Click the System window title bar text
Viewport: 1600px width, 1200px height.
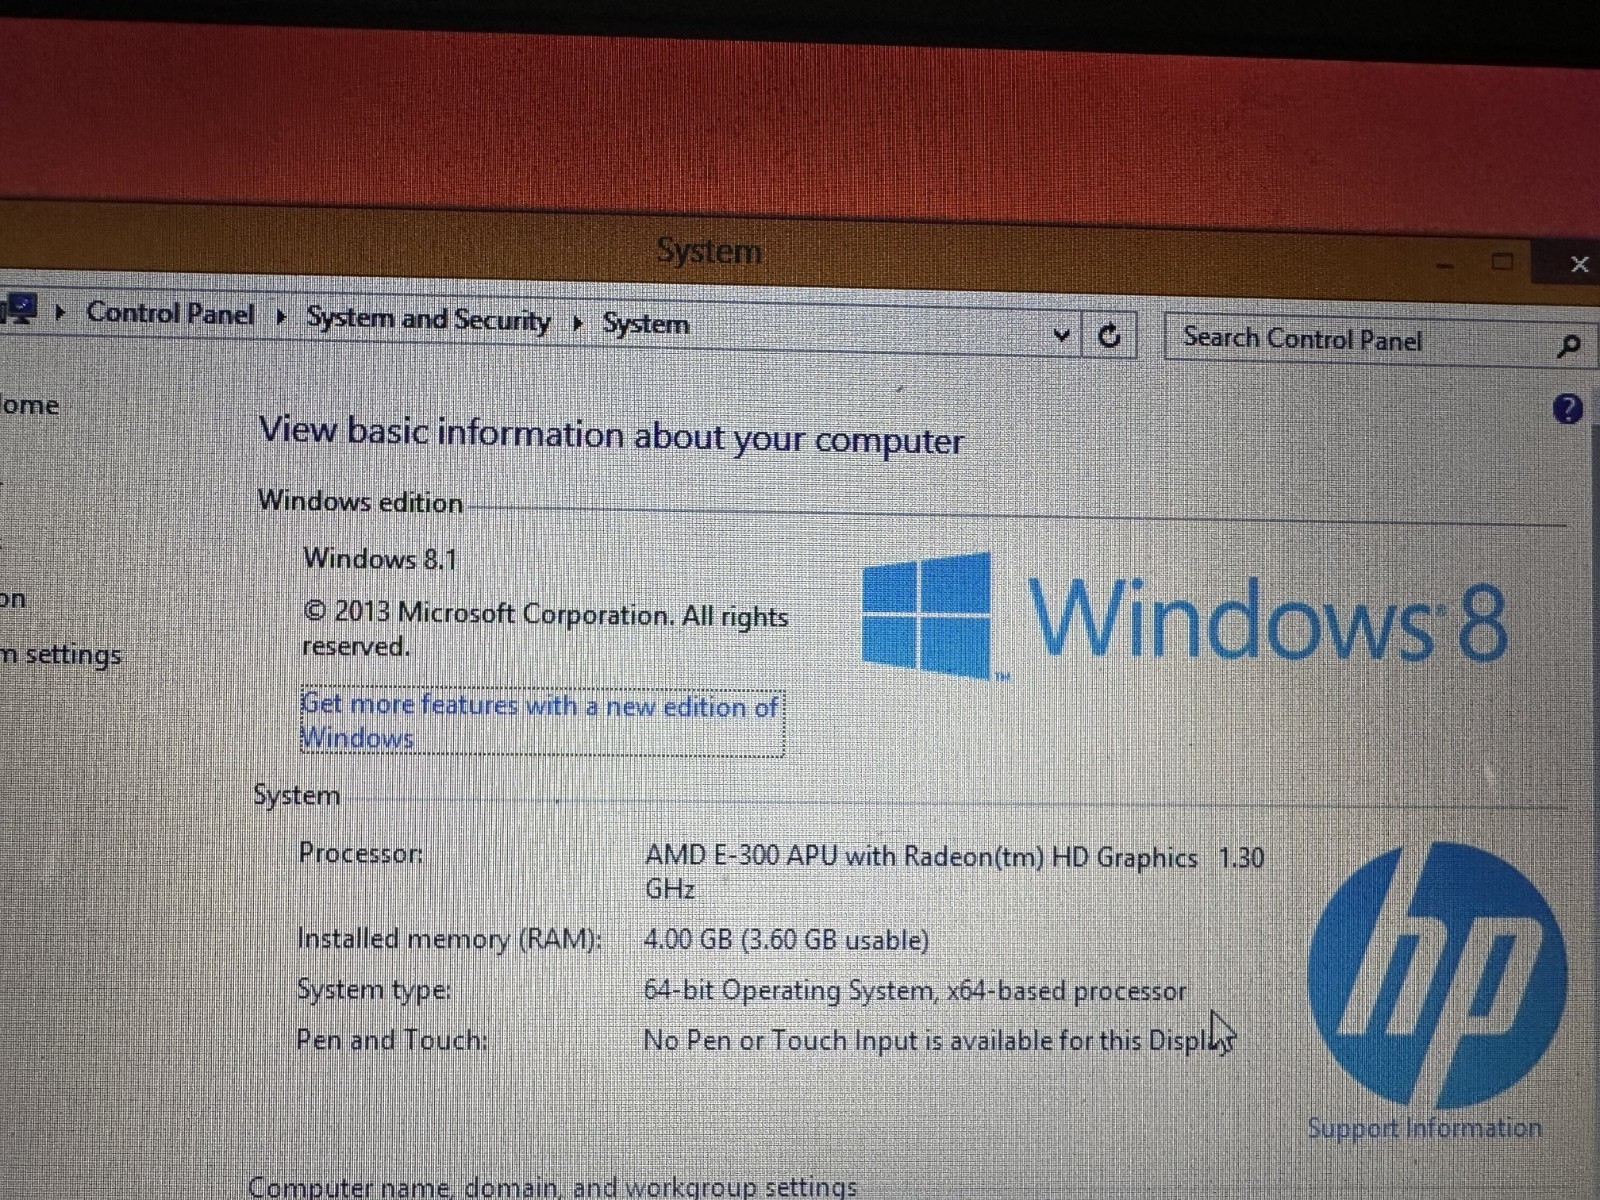pos(709,250)
